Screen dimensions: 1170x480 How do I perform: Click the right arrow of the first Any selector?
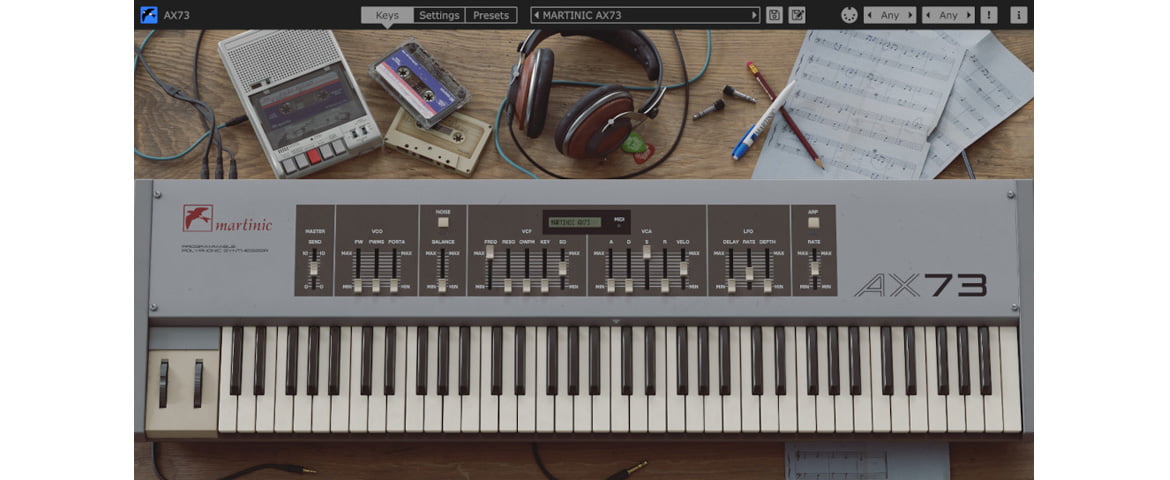[x=910, y=15]
